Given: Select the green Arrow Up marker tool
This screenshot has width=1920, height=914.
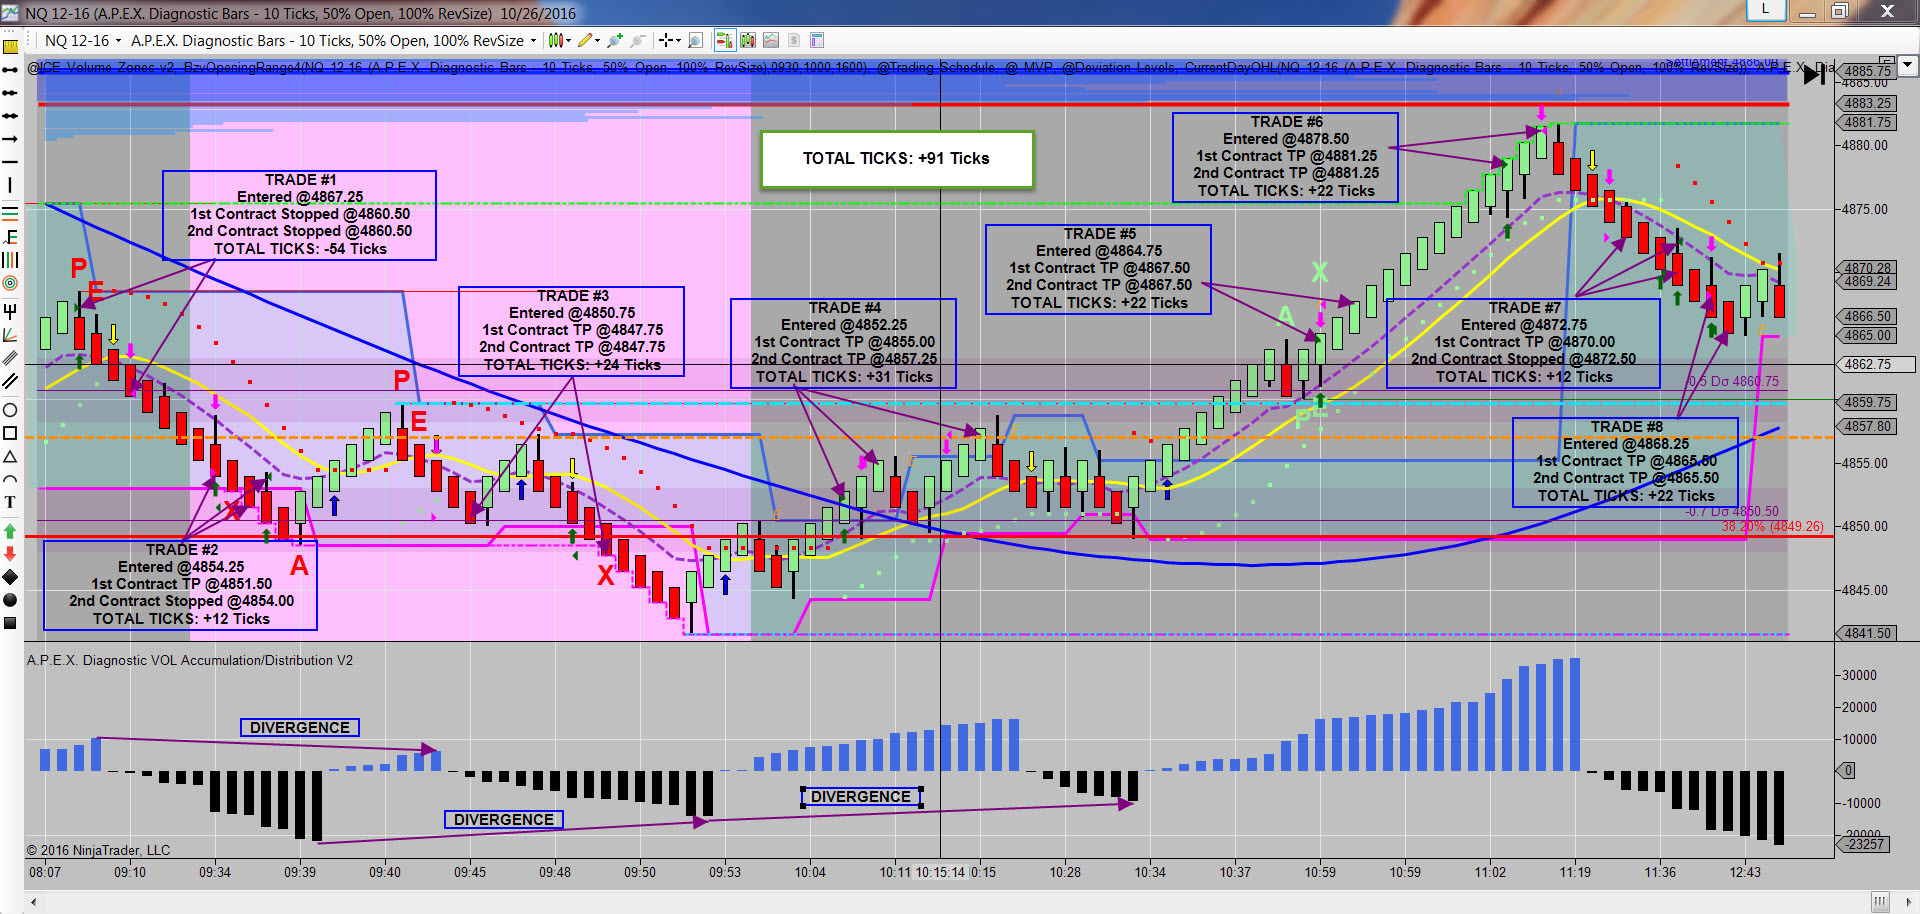Looking at the screenshot, I should point(10,530).
